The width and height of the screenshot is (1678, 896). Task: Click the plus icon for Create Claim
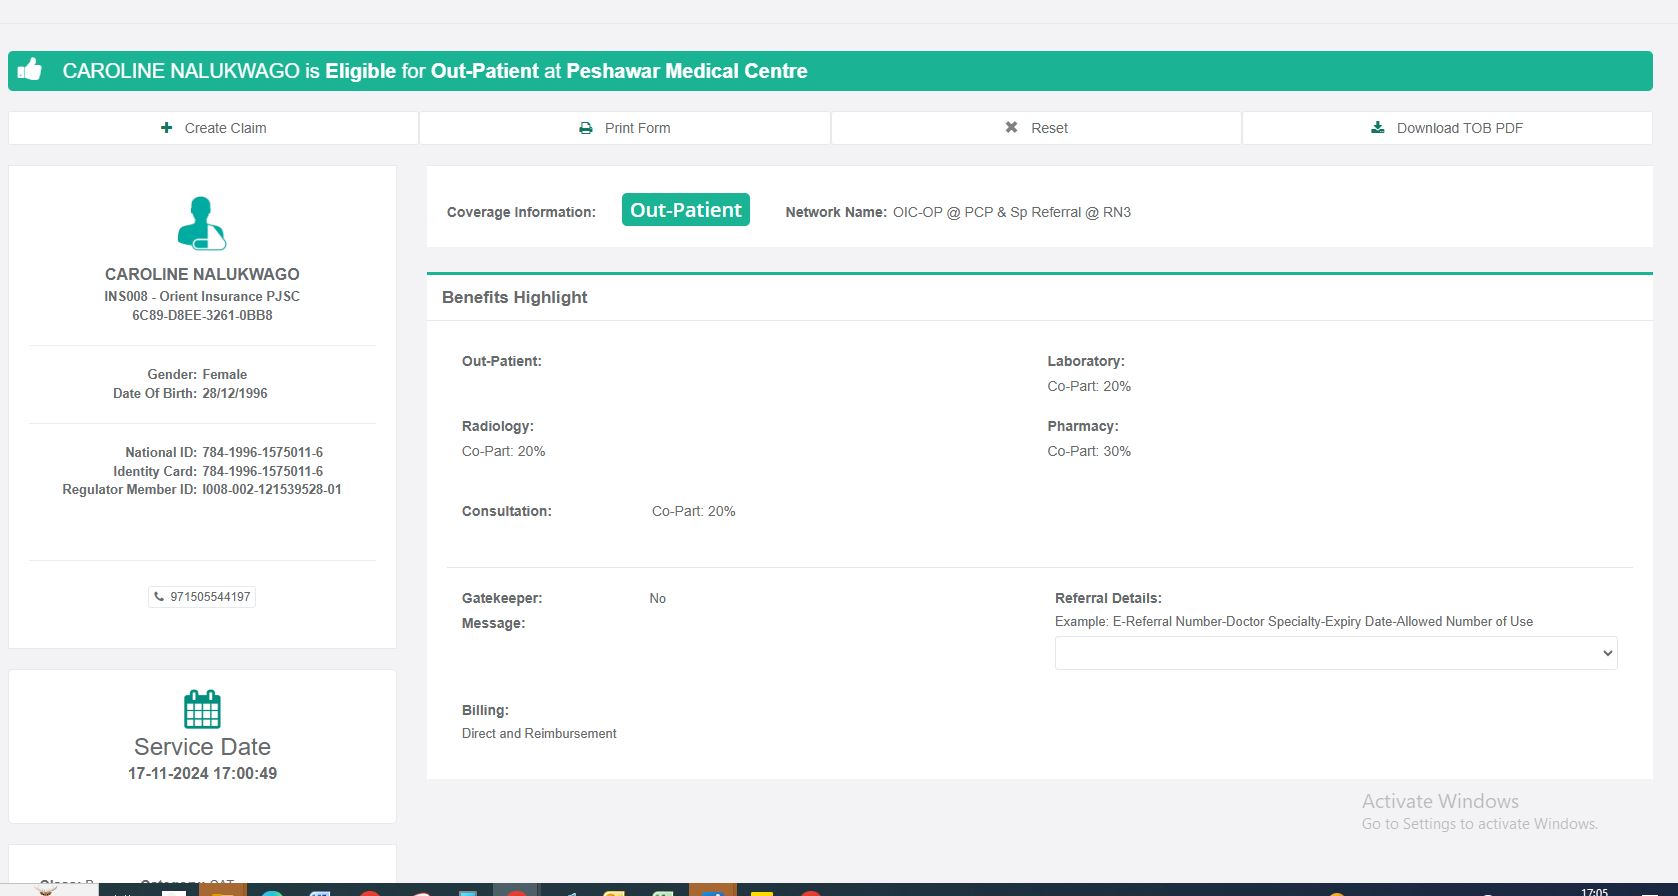[x=166, y=128]
